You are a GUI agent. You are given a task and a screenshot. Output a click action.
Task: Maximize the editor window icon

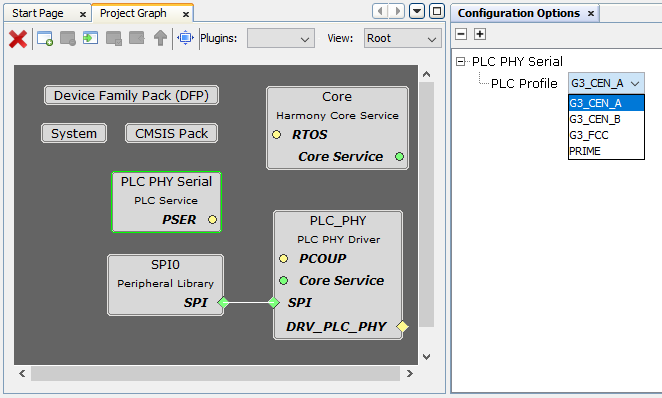pyautogui.click(x=437, y=11)
